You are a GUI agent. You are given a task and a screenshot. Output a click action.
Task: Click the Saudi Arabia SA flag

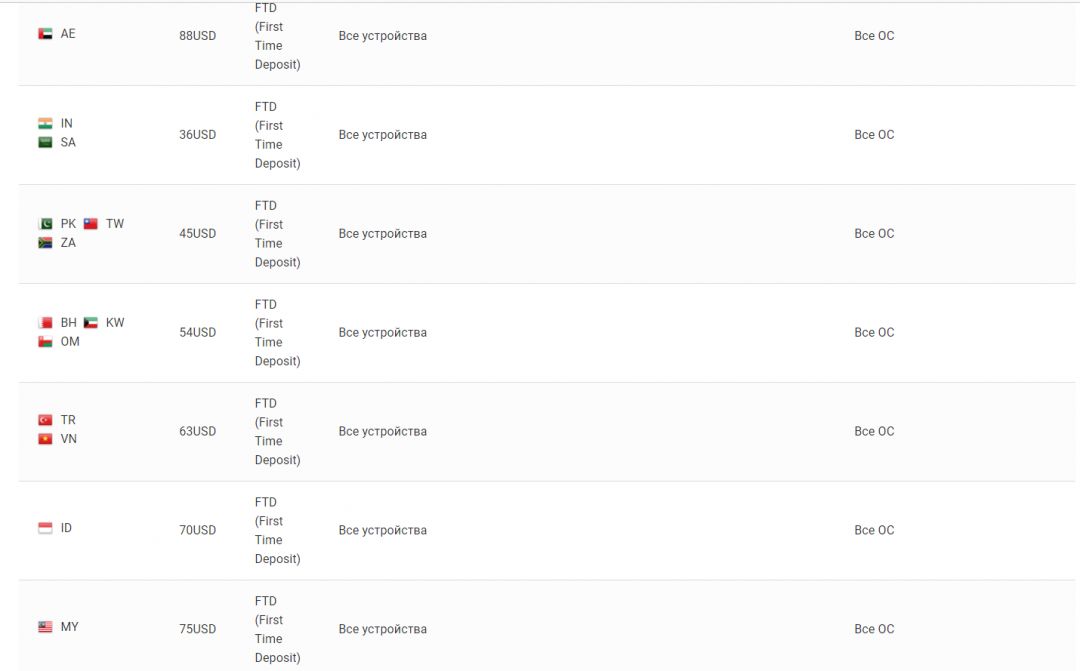click(x=45, y=143)
